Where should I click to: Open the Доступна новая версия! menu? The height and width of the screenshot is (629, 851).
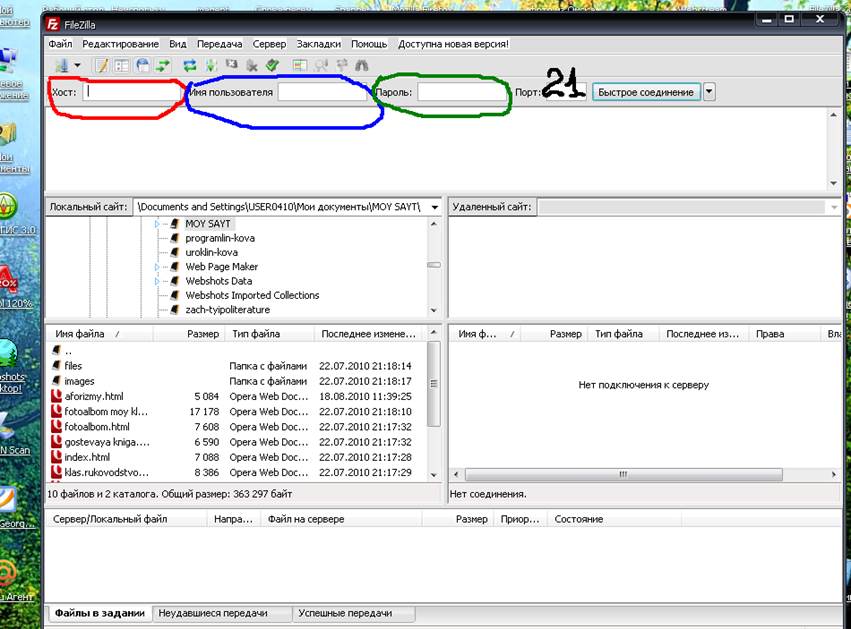pyautogui.click(x=453, y=44)
